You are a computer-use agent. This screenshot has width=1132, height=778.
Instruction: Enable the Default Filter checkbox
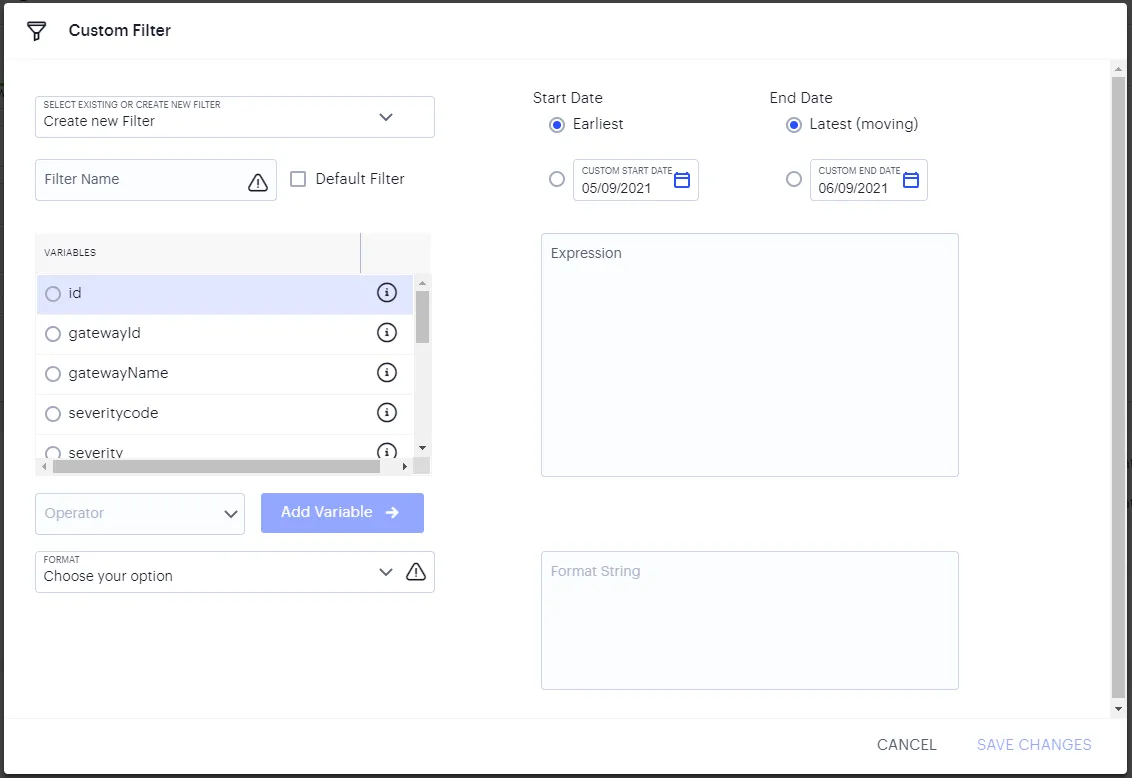297,179
